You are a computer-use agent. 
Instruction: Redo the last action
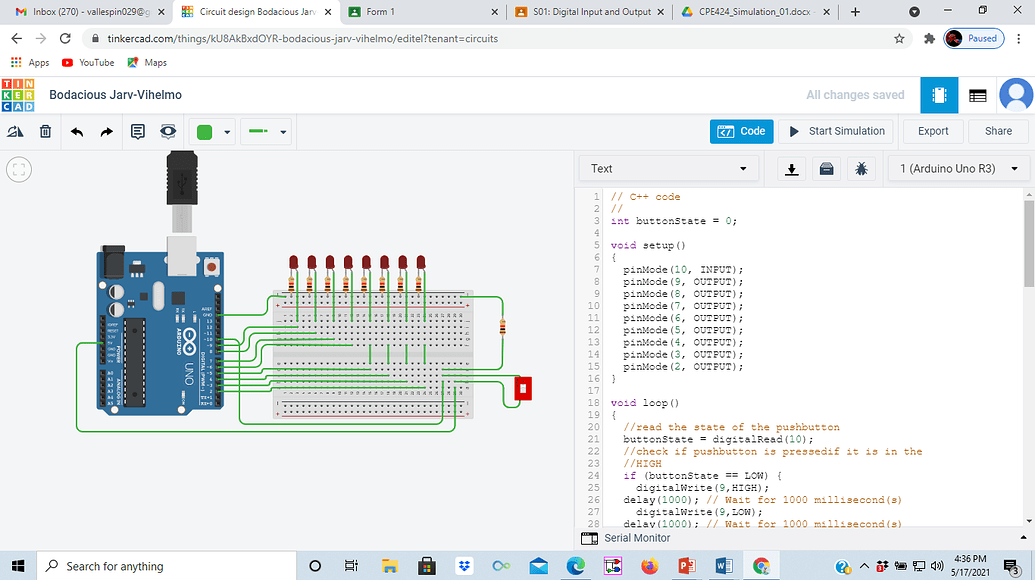click(x=107, y=131)
